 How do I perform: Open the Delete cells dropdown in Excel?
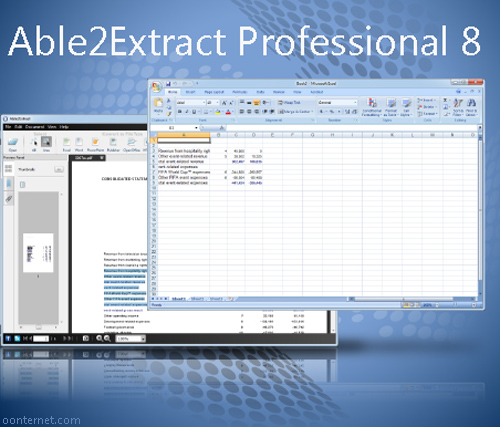coord(427,107)
